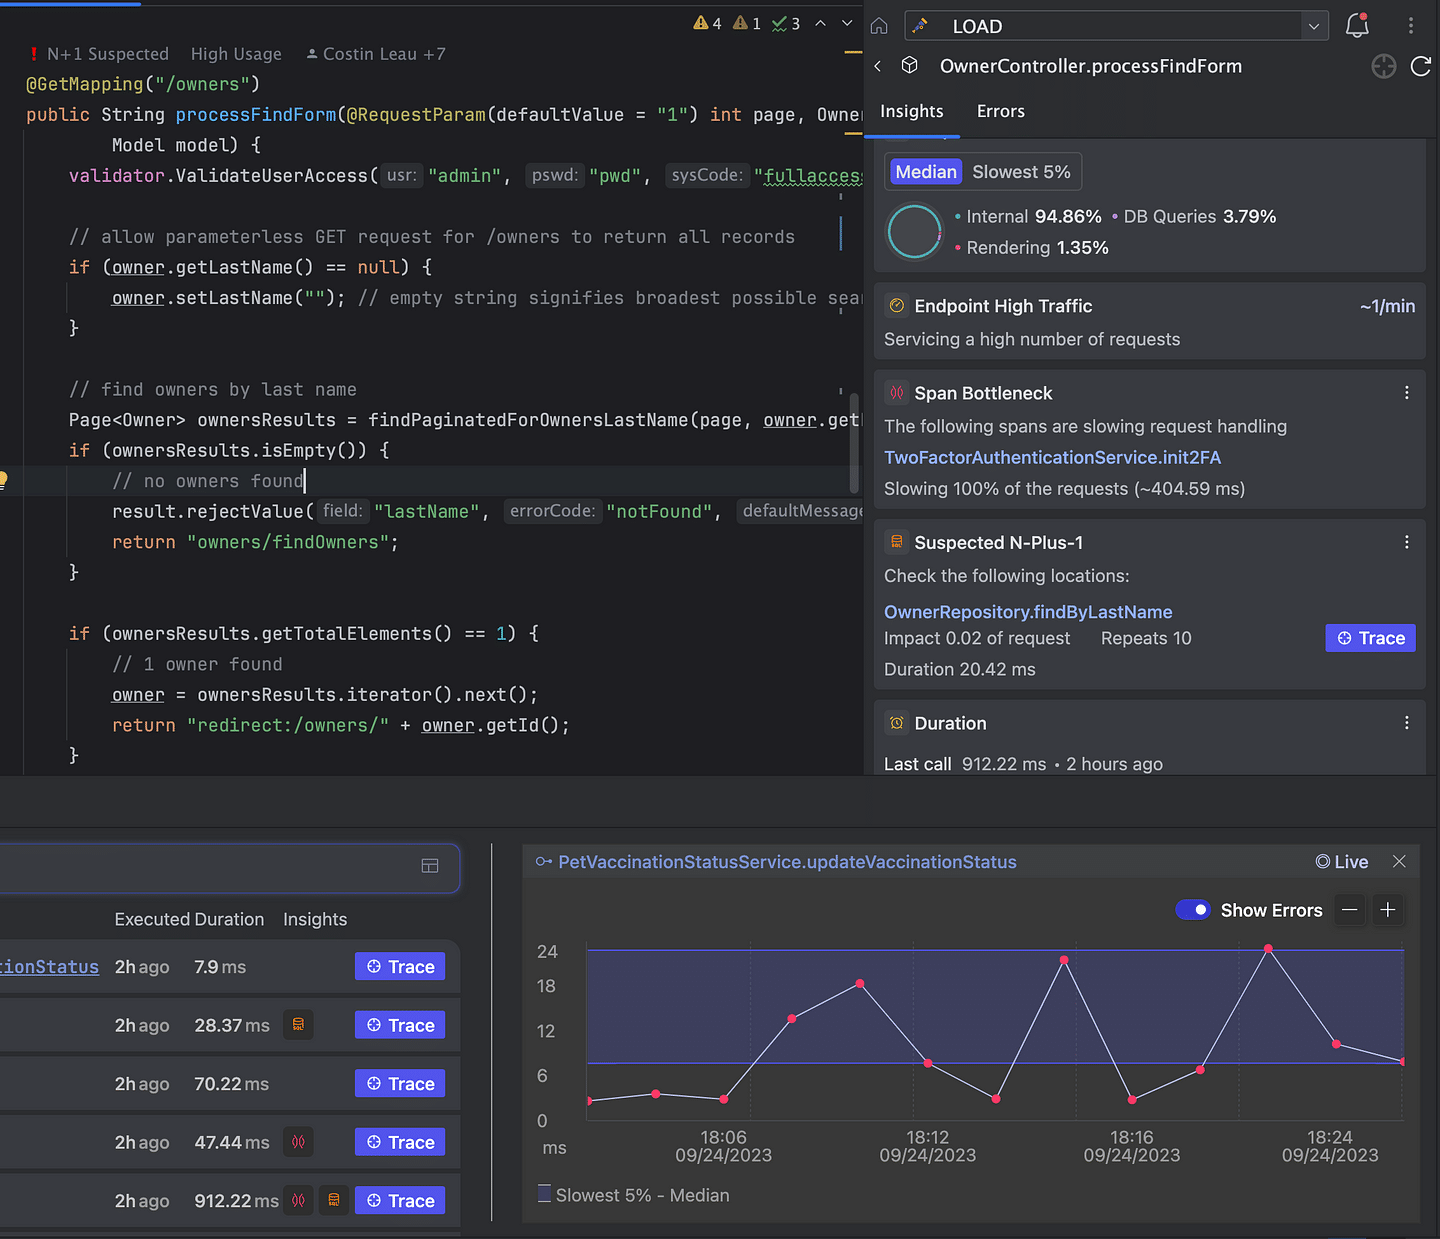Image resolution: width=1440 pixels, height=1239 pixels.
Task: Click the bottleneck insight icon on 912.22 ms row
Action: (x=298, y=1200)
